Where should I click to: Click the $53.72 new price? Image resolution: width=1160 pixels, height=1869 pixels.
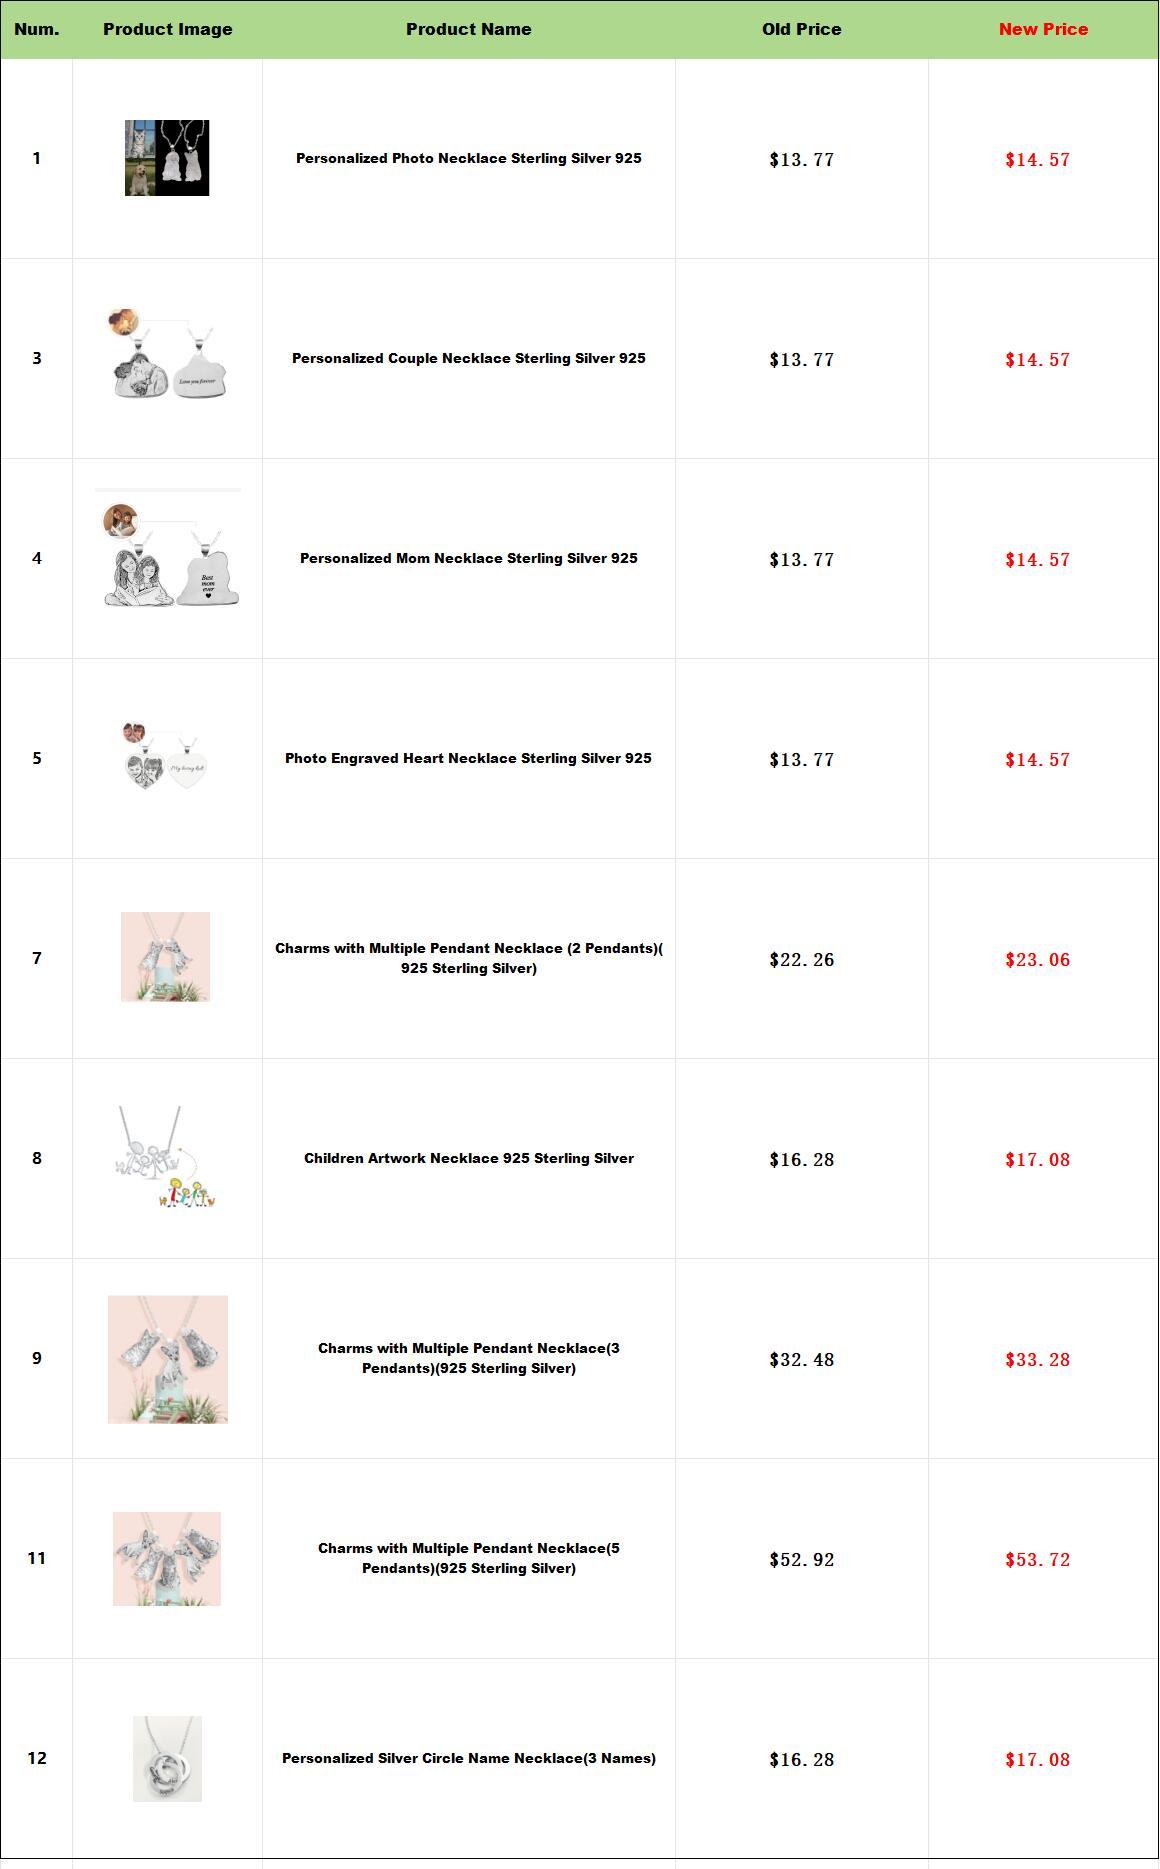[1037, 1560]
